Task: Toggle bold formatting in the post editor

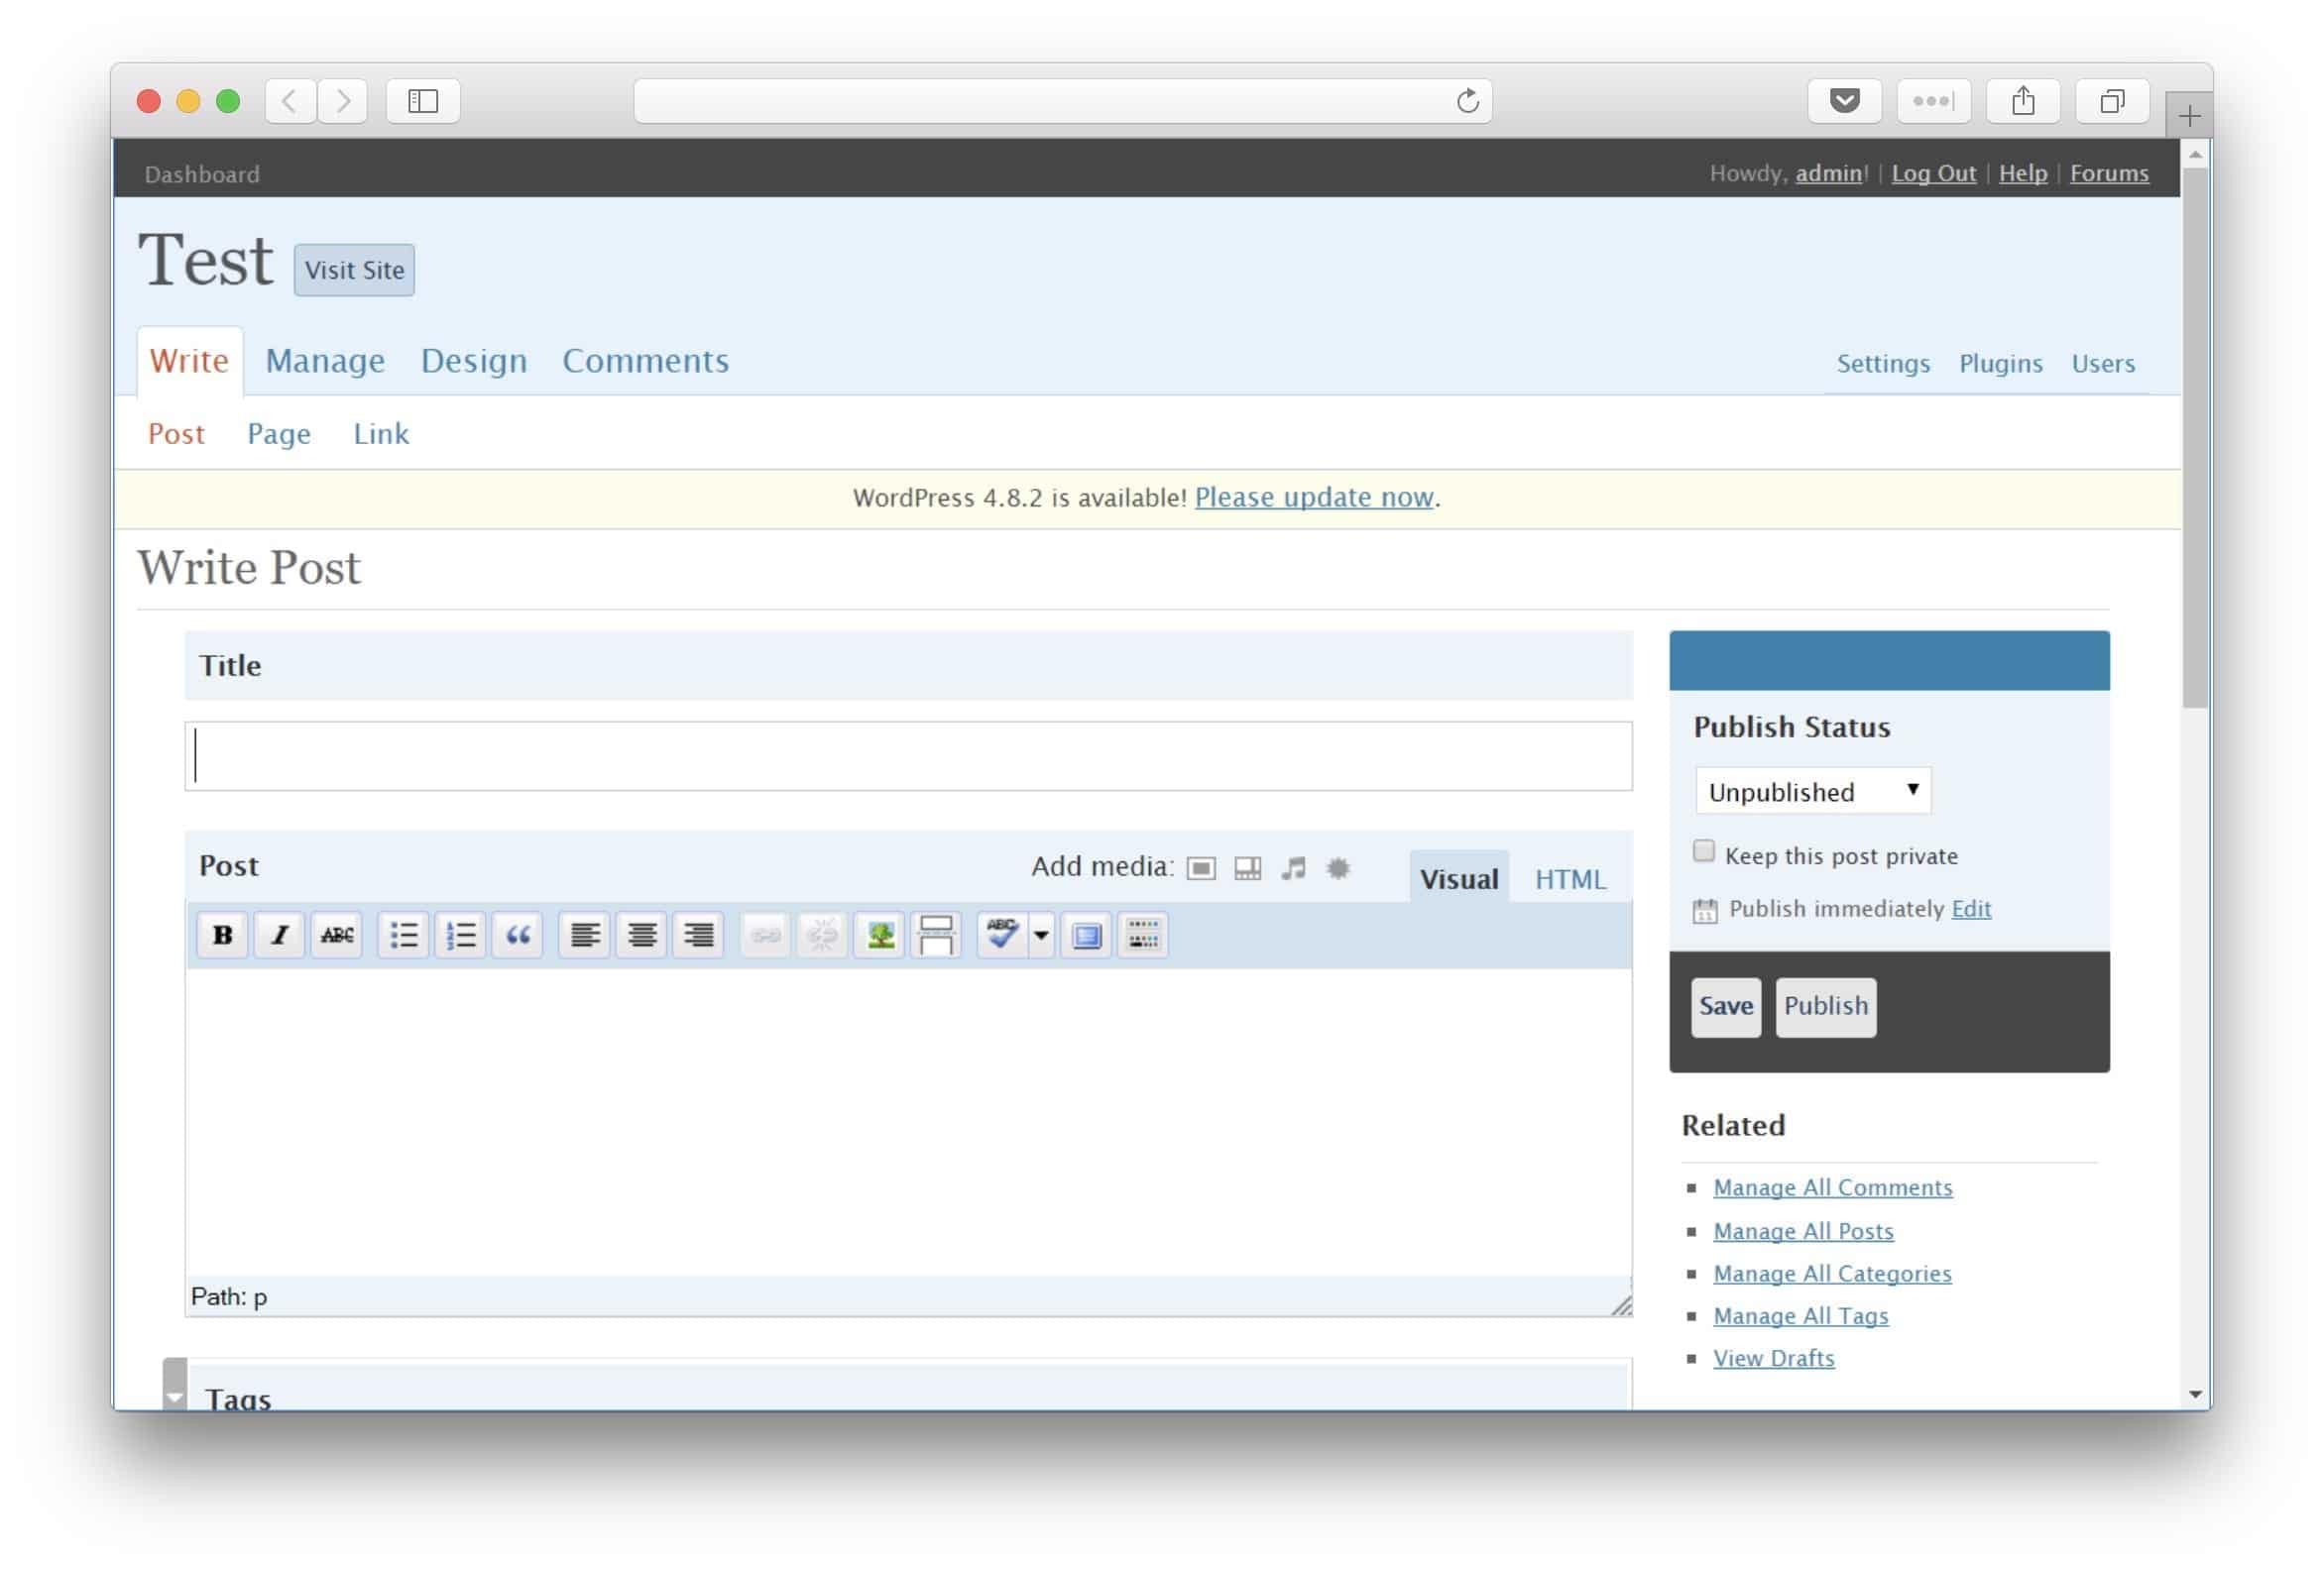Action: tap(222, 935)
